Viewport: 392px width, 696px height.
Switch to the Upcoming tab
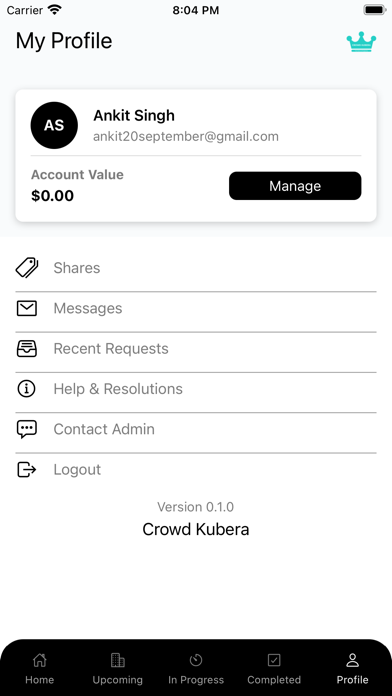118,669
